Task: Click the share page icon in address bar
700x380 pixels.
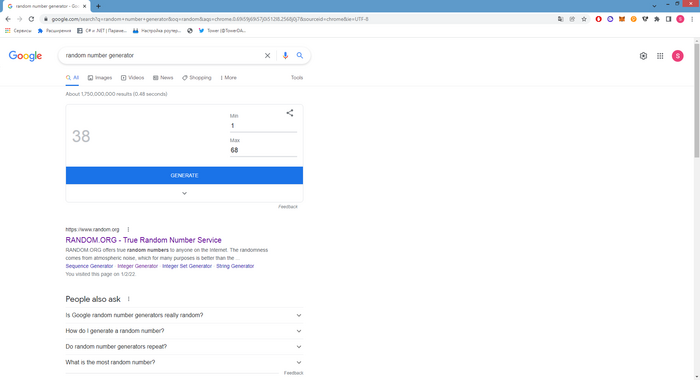Action: 572,19
